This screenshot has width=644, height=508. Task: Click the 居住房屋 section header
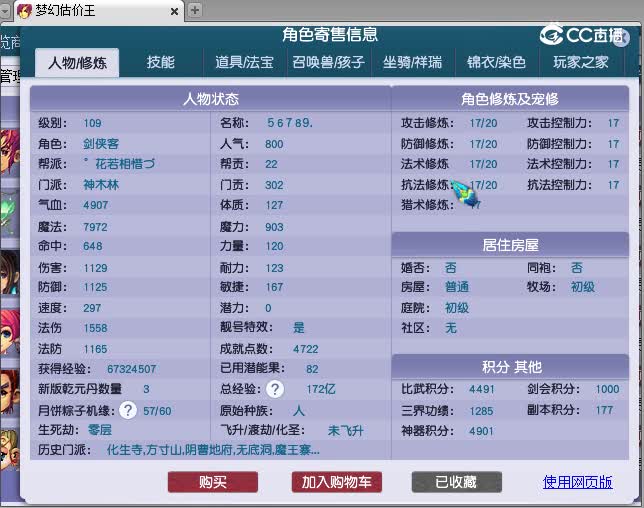(510, 245)
